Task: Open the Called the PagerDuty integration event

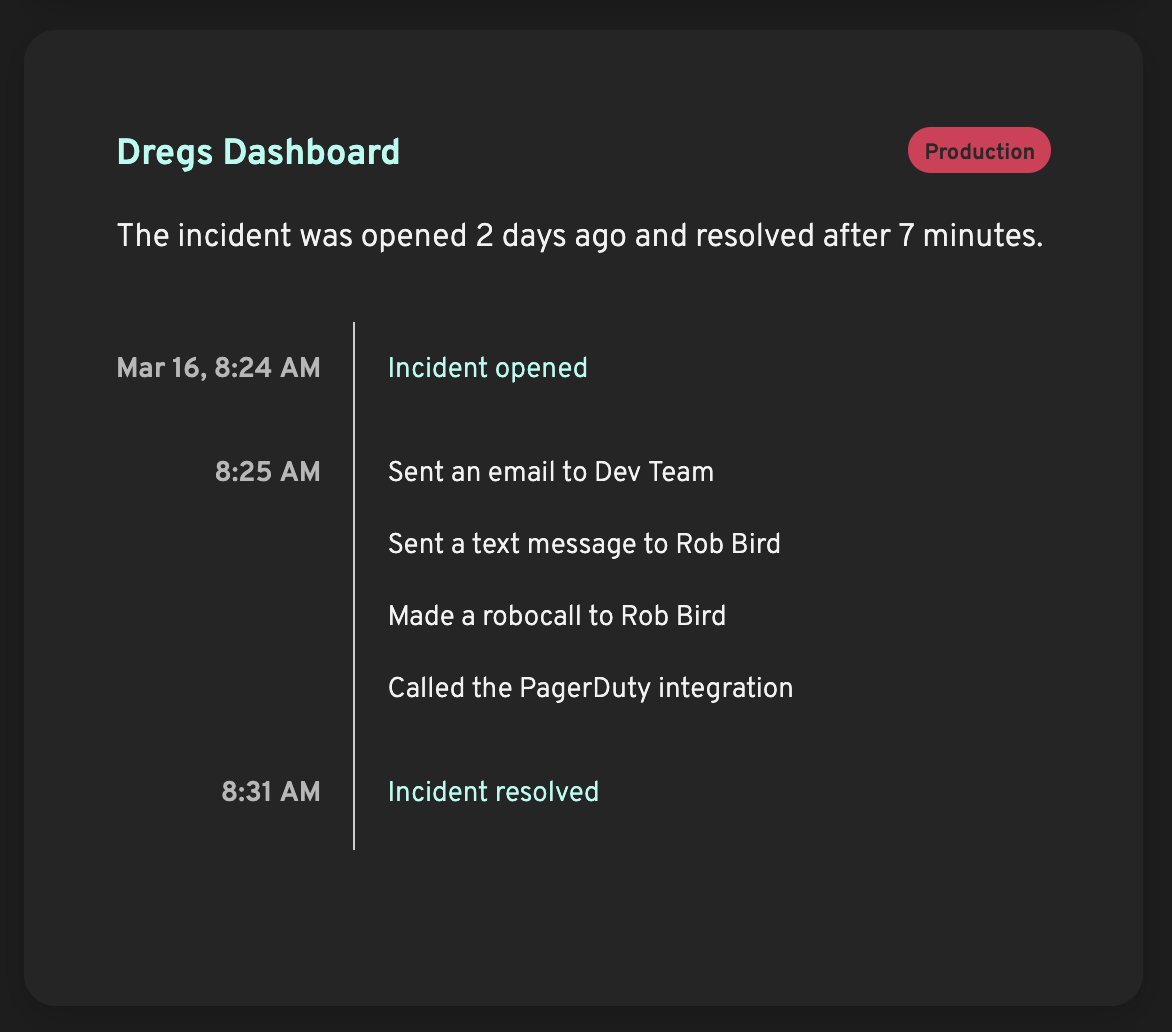Action: 590,687
